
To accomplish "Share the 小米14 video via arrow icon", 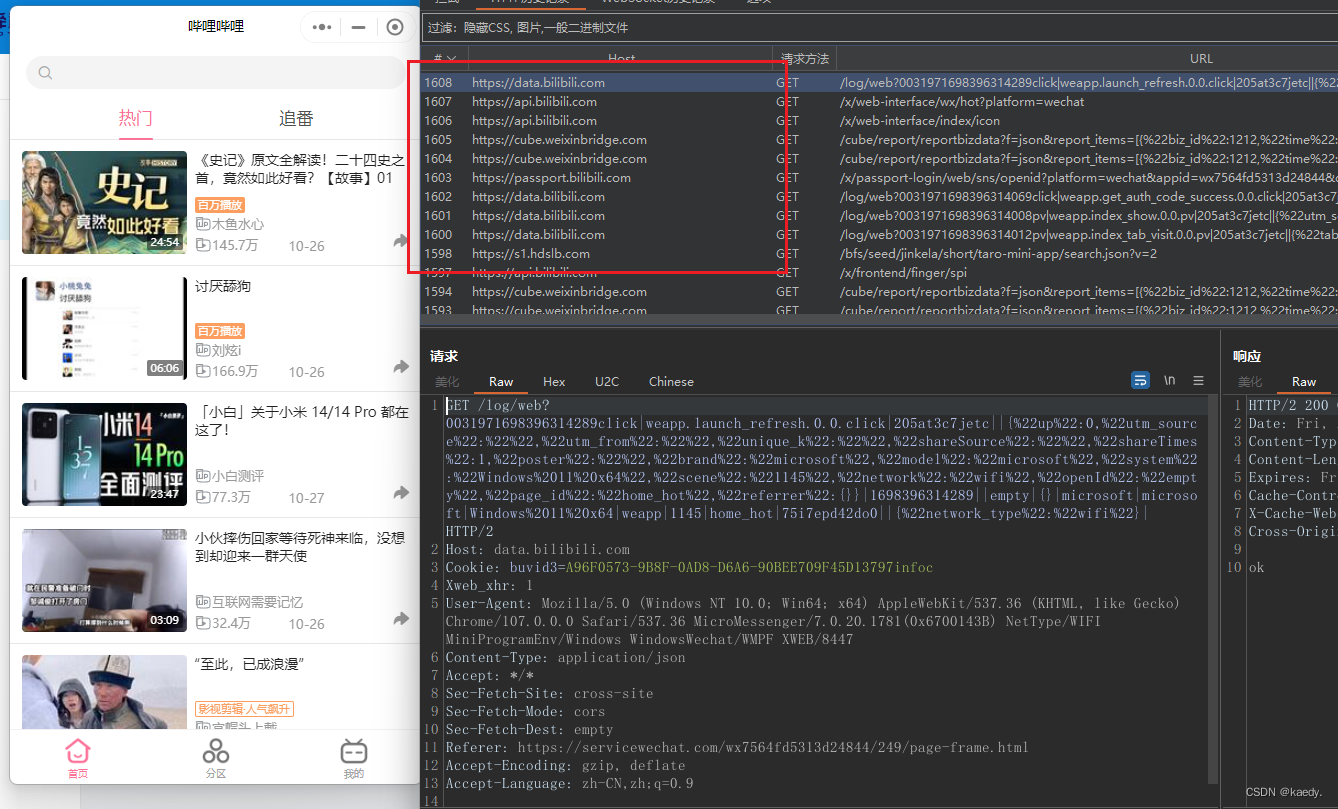I will pos(401,493).
